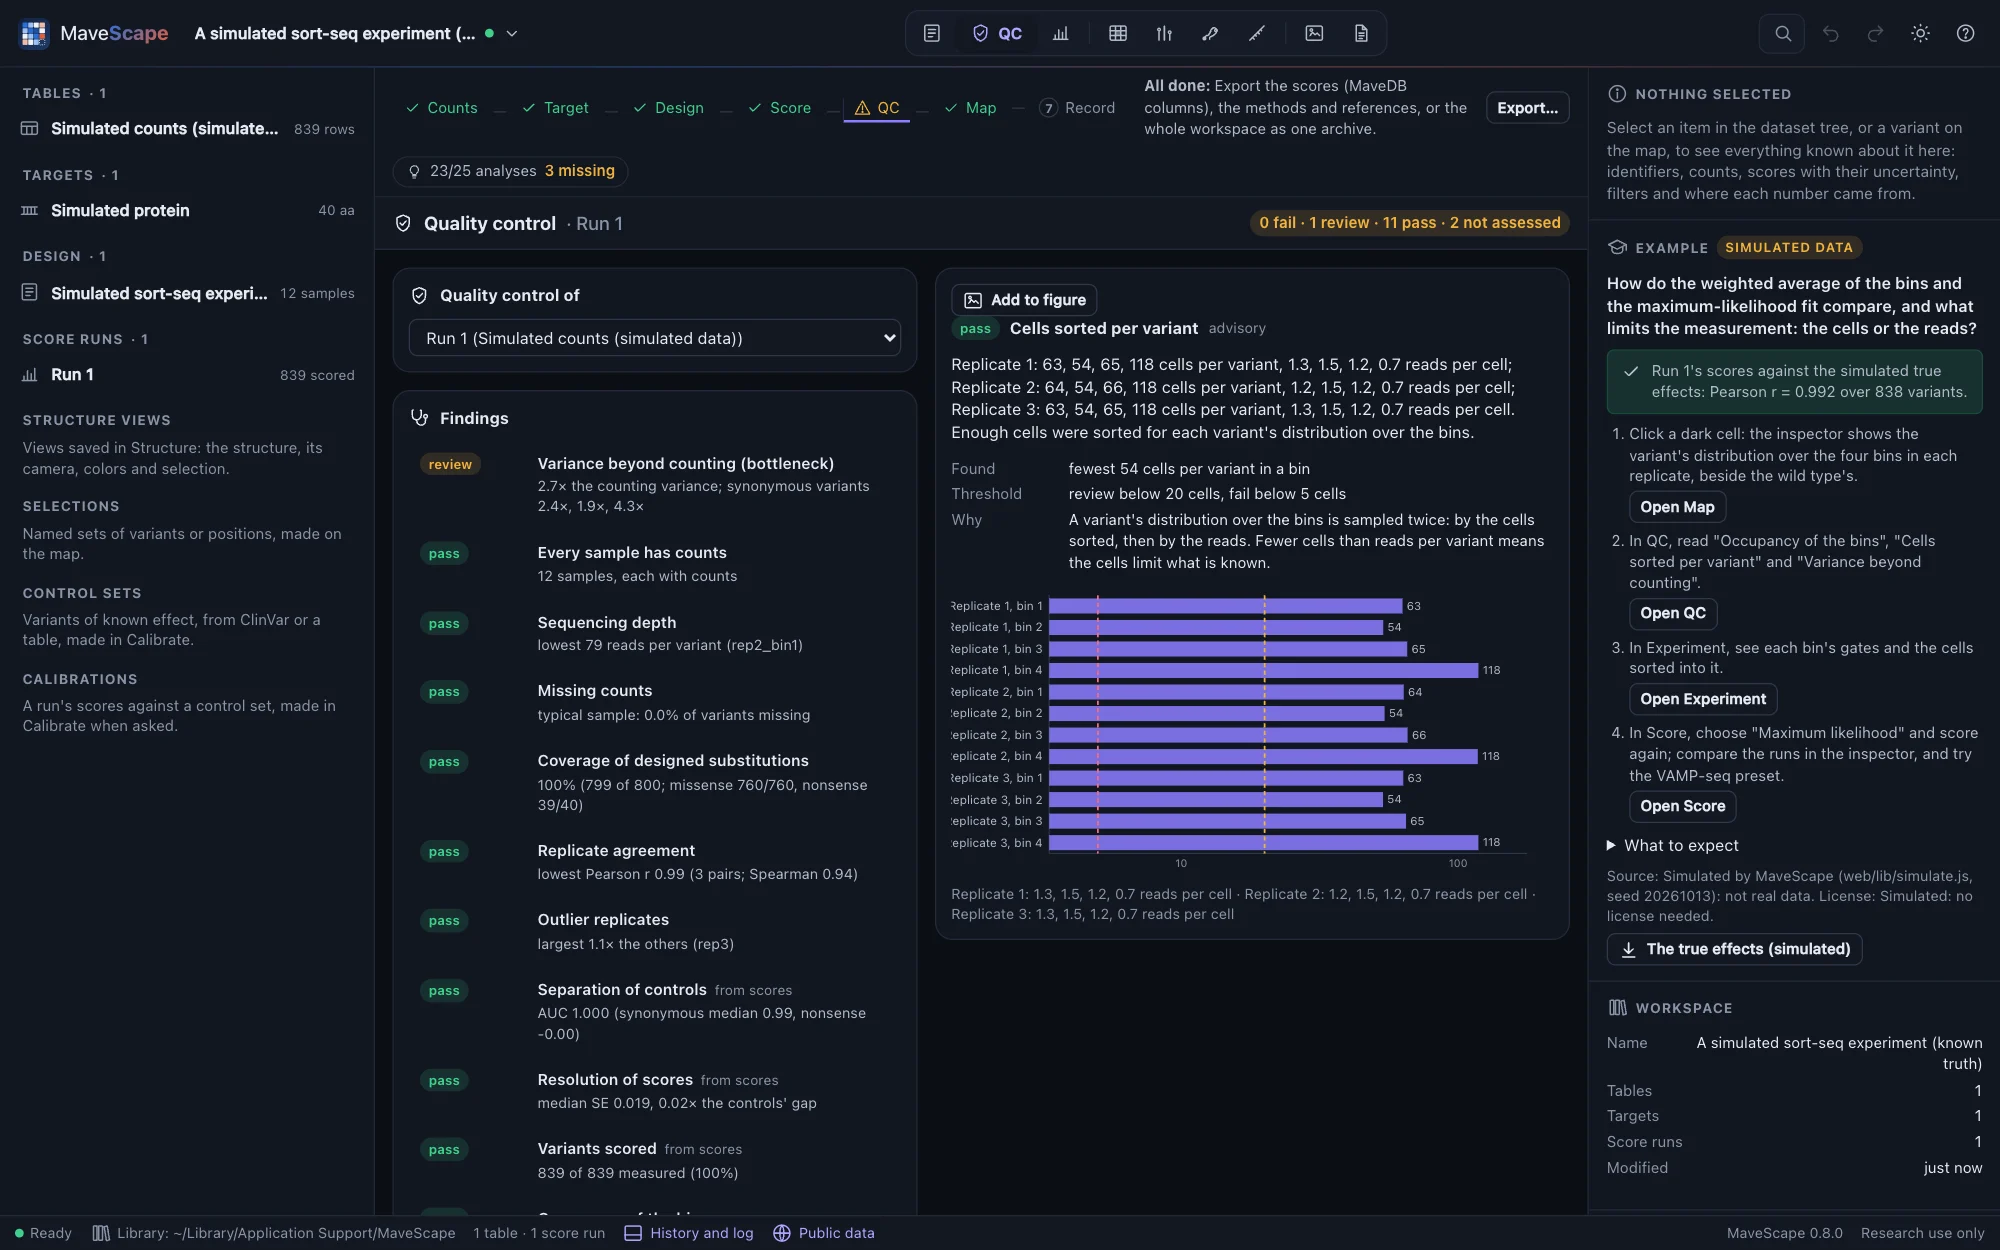Toggle the light/dark theme sun icon
The image size is (2000, 1250).
1920,33
